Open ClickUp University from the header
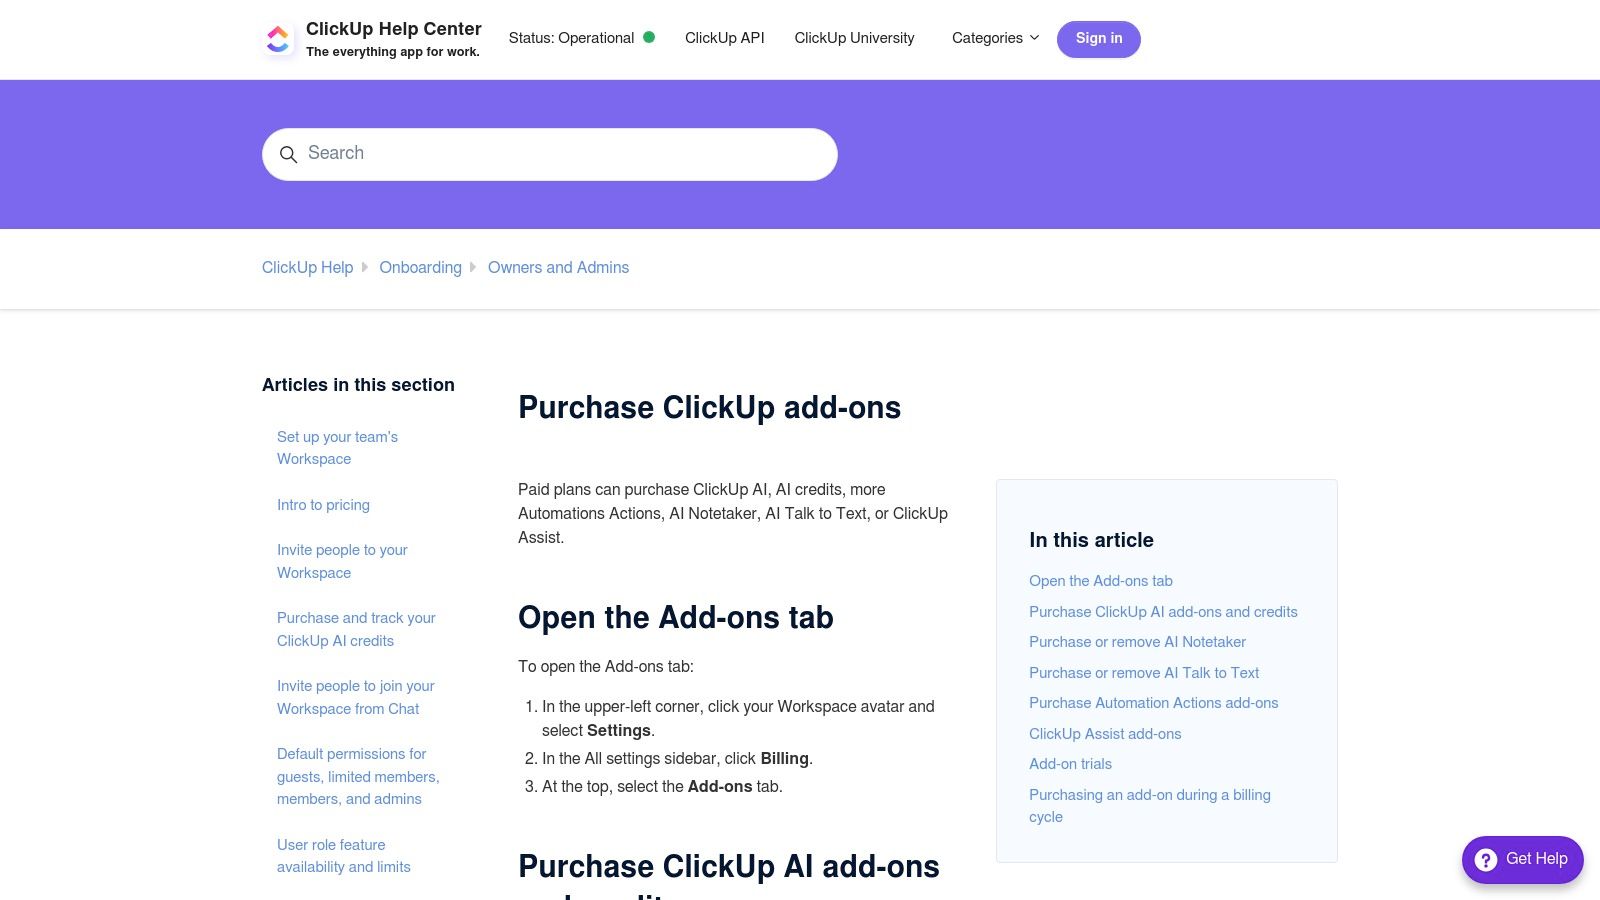 pos(855,38)
